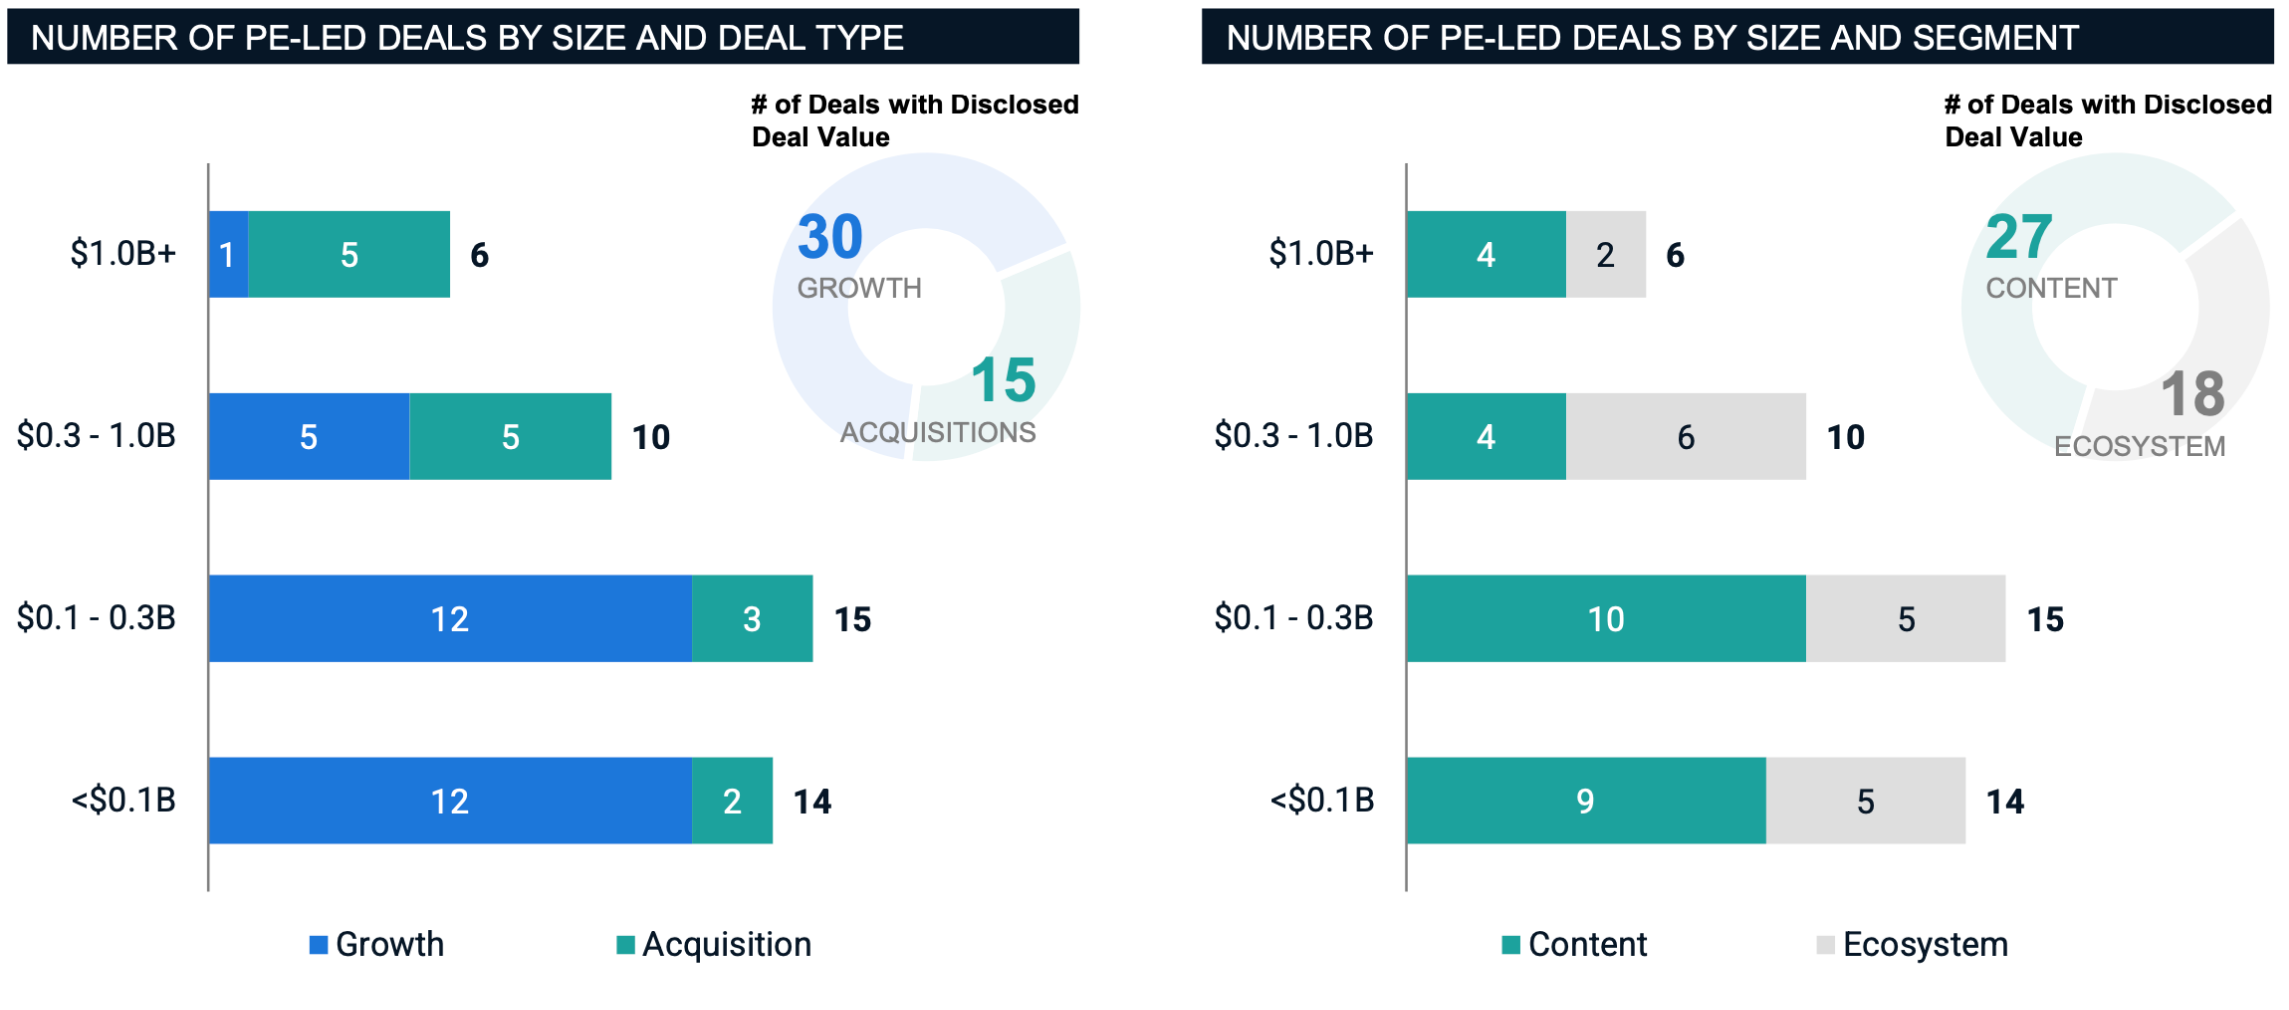The width and height of the screenshot is (2289, 1010).
Task: Click the $1.0B+ Growth bar showing 1
Action: (x=229, y=254)
